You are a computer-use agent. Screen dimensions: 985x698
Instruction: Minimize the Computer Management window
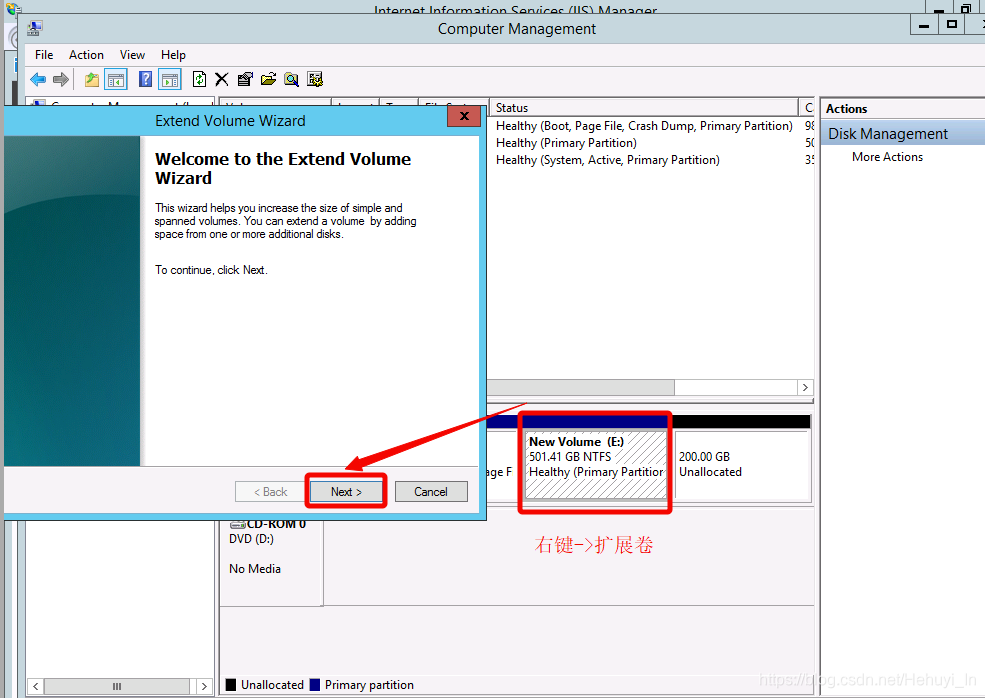click(924, 25)
